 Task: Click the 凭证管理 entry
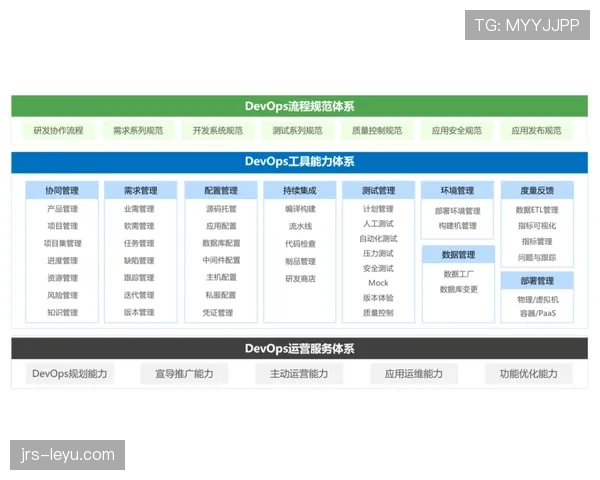pos(218,313)
